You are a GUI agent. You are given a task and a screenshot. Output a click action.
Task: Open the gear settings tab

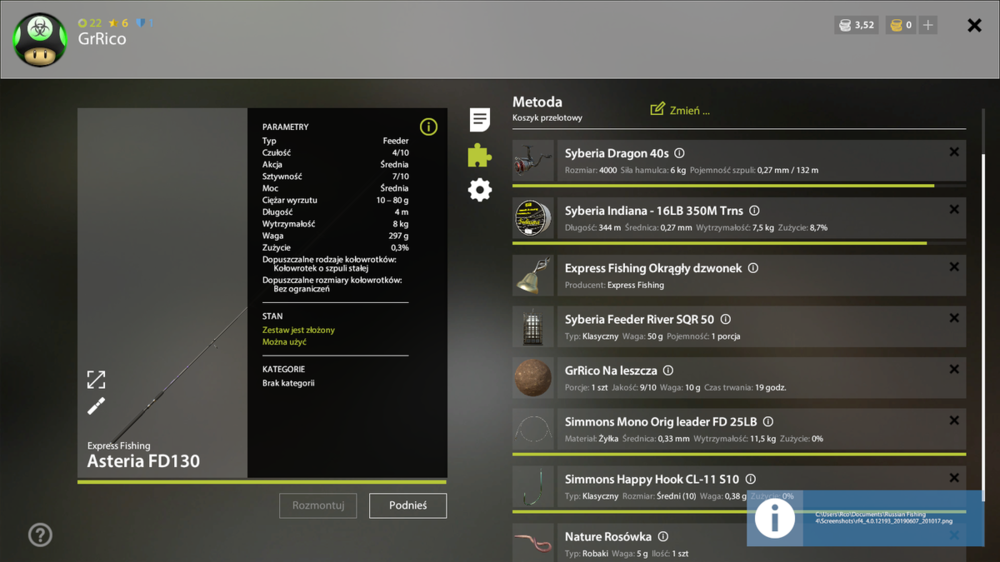pyautogui.click(x=480, y=190)
